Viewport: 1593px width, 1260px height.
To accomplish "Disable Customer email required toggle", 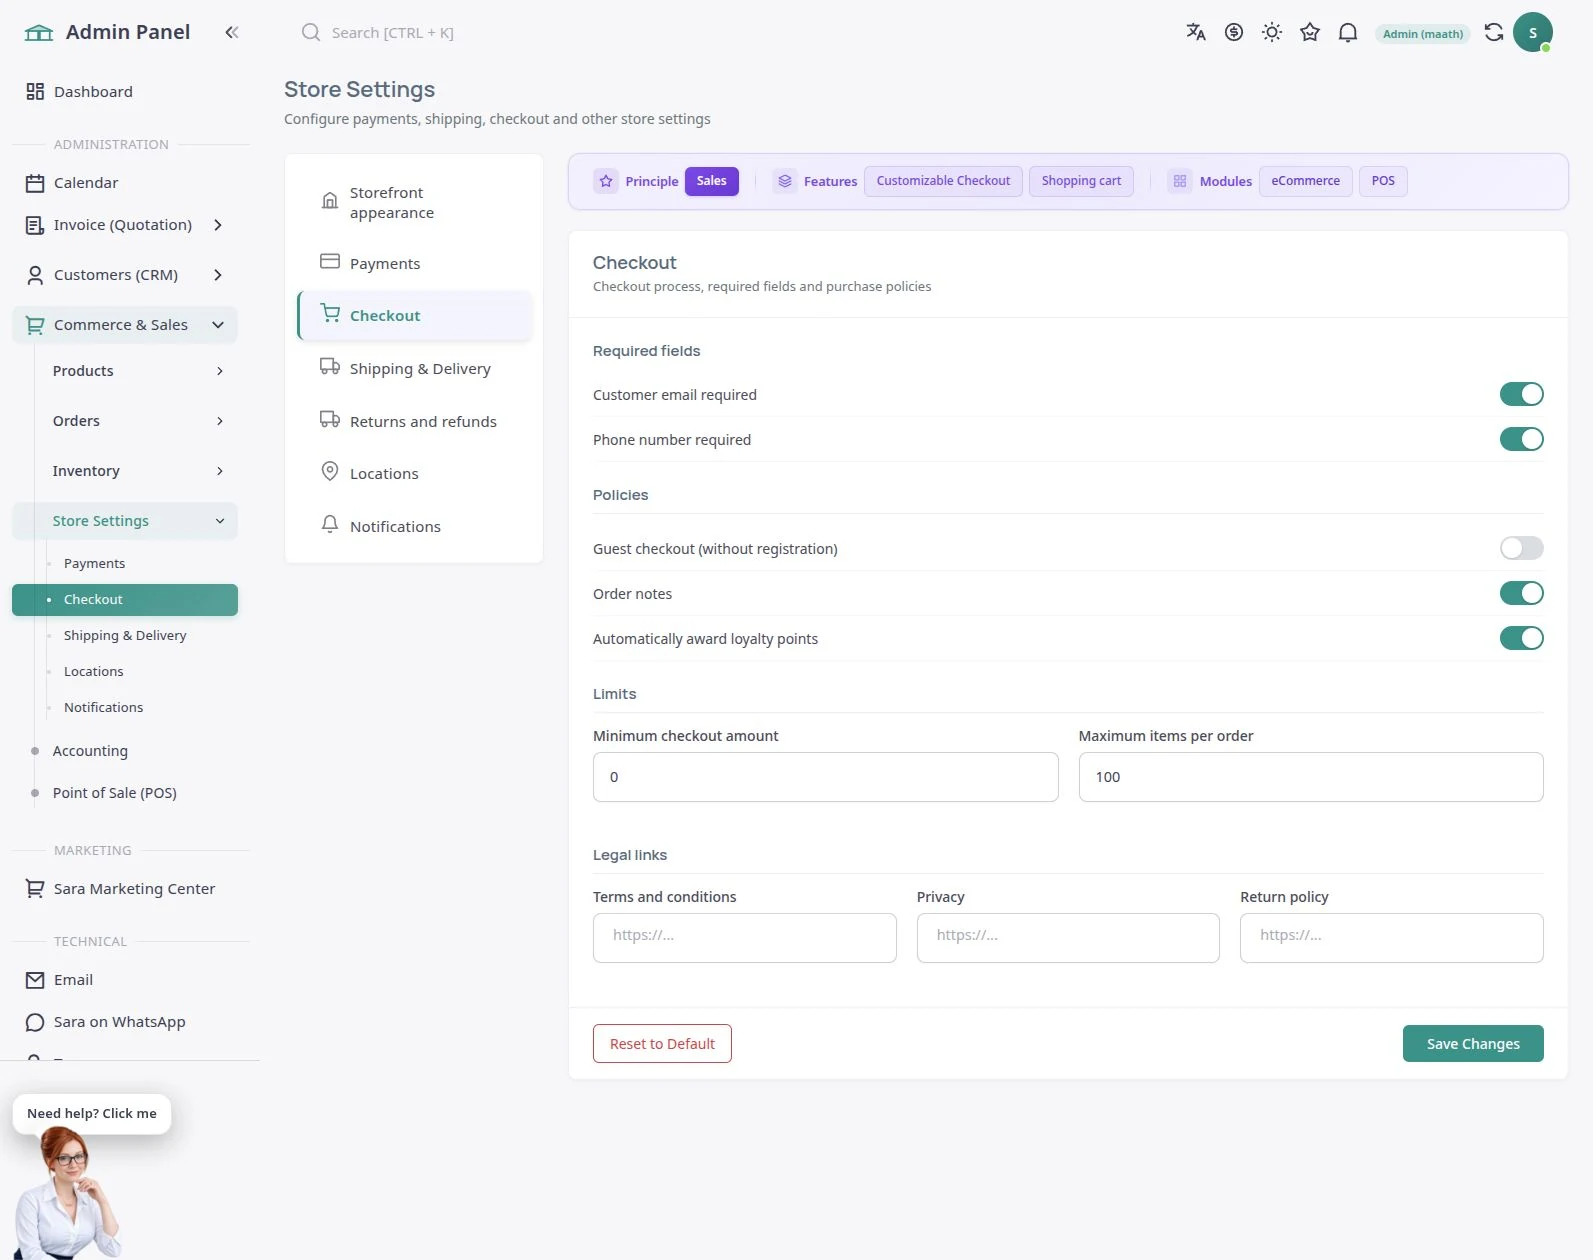I will pos(1521,394).
